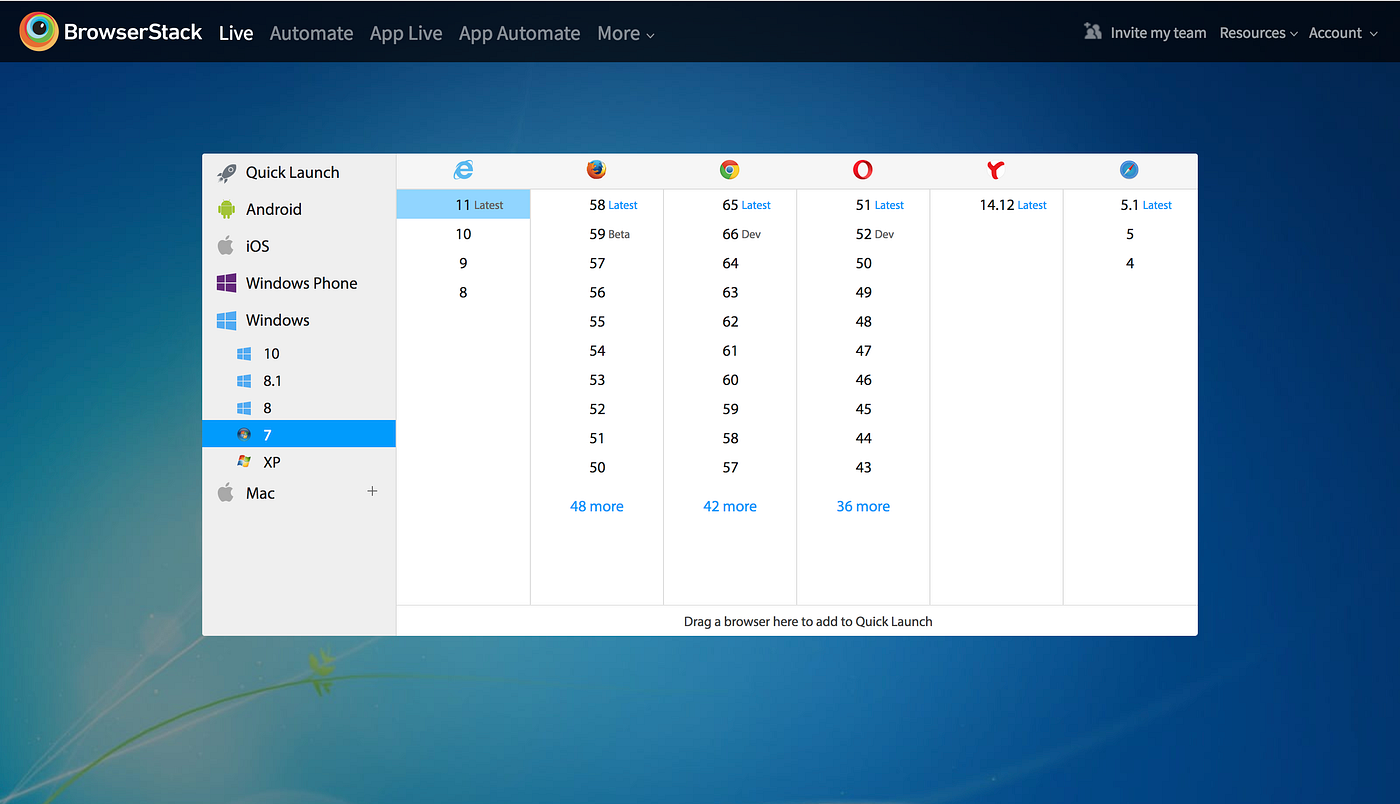Show 48 more Firefox versions
Screen dimensions: 1400x804
pyautogui.click(x=597, y=506)
